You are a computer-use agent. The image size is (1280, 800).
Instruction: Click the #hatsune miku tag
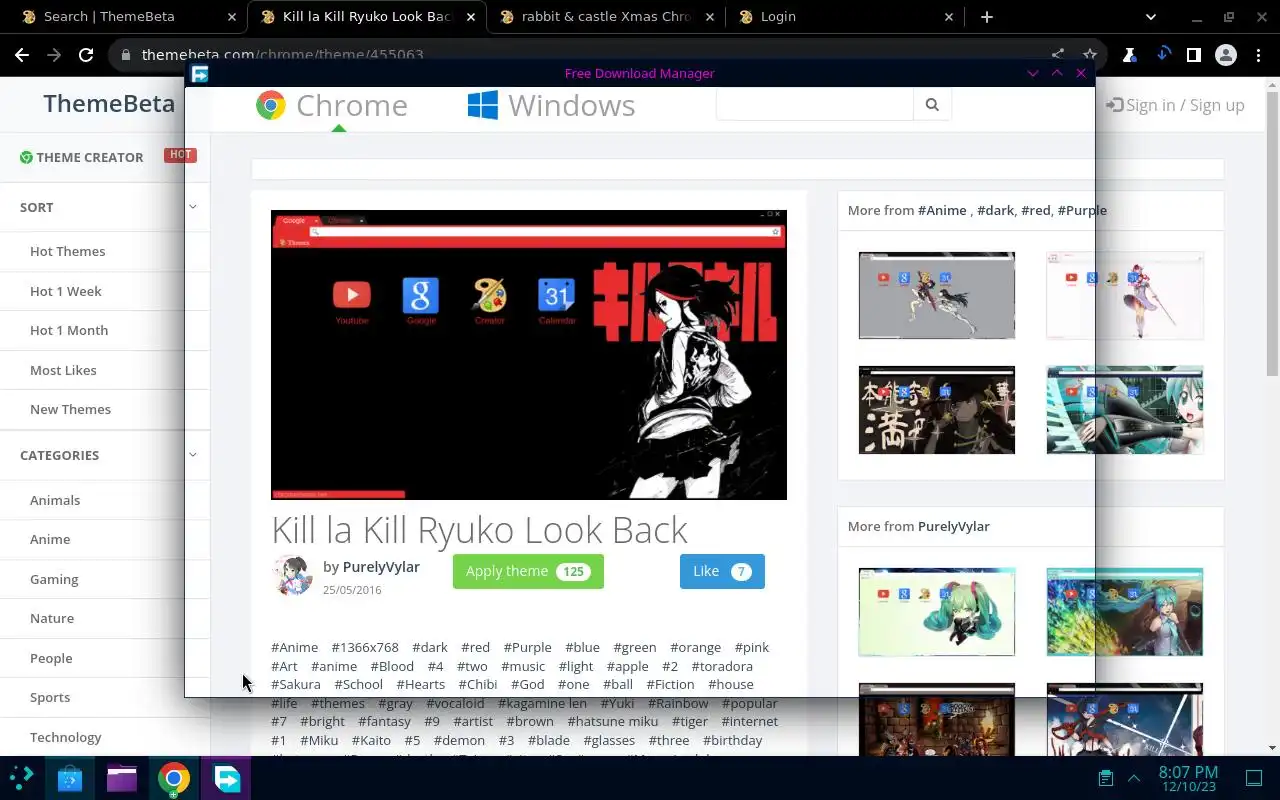613,721
